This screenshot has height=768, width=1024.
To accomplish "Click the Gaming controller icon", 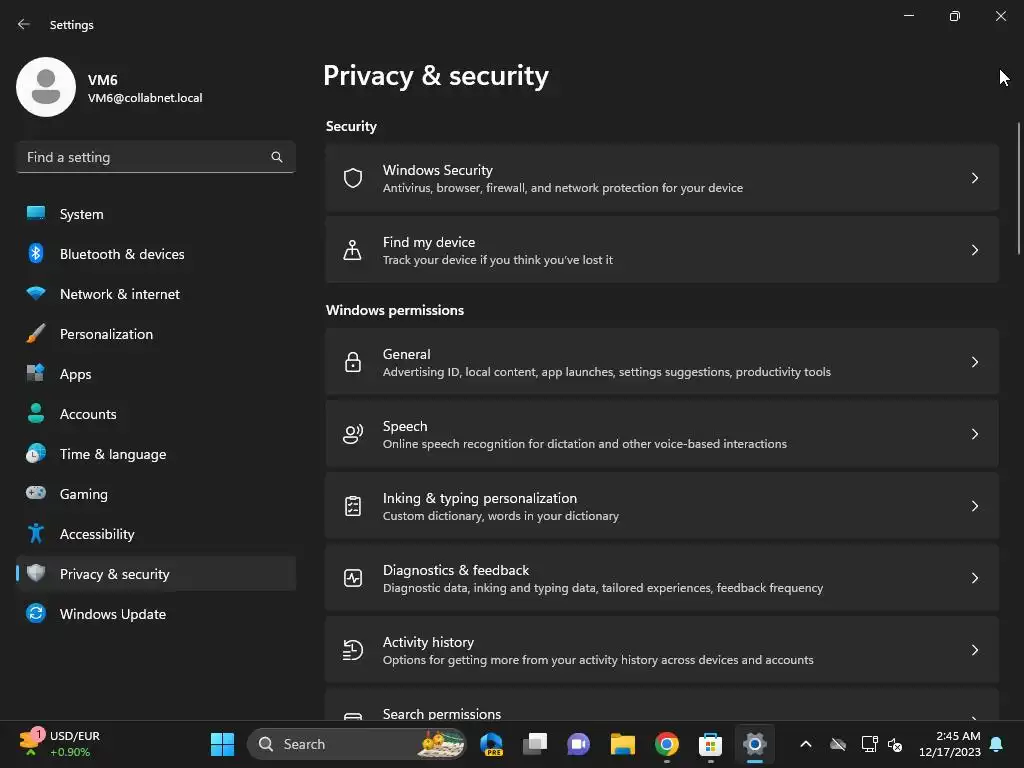I will [36, 493].
